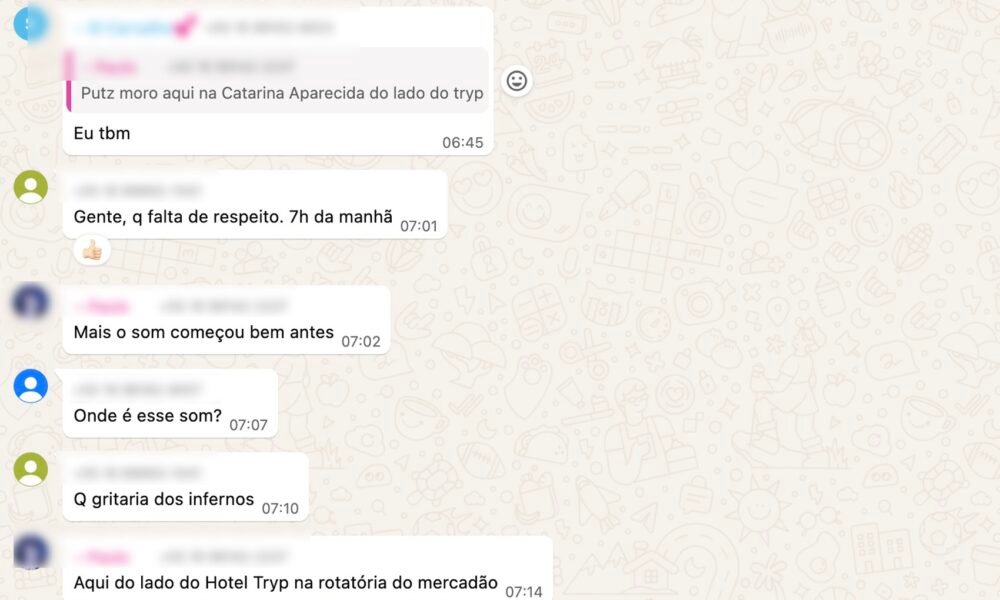Screen dimensions: 1000x600
Task: Open green avatar beside 'falta de respeito' message
Action: click(x=31, y=187)
